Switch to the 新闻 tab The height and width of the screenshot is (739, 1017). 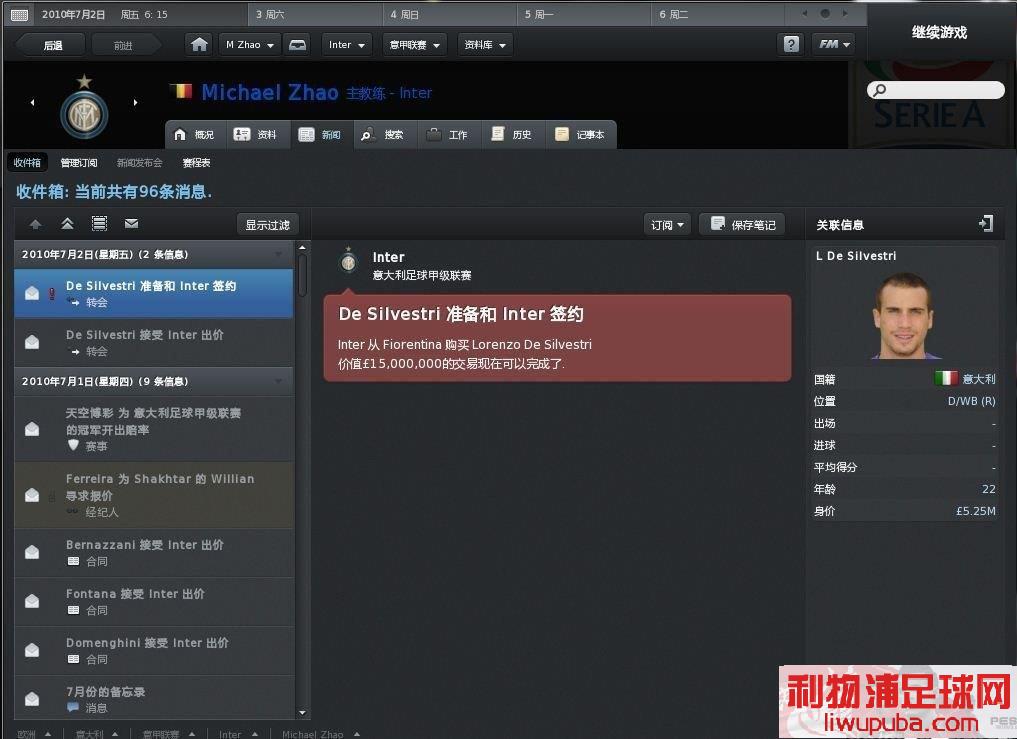(320, 134)
